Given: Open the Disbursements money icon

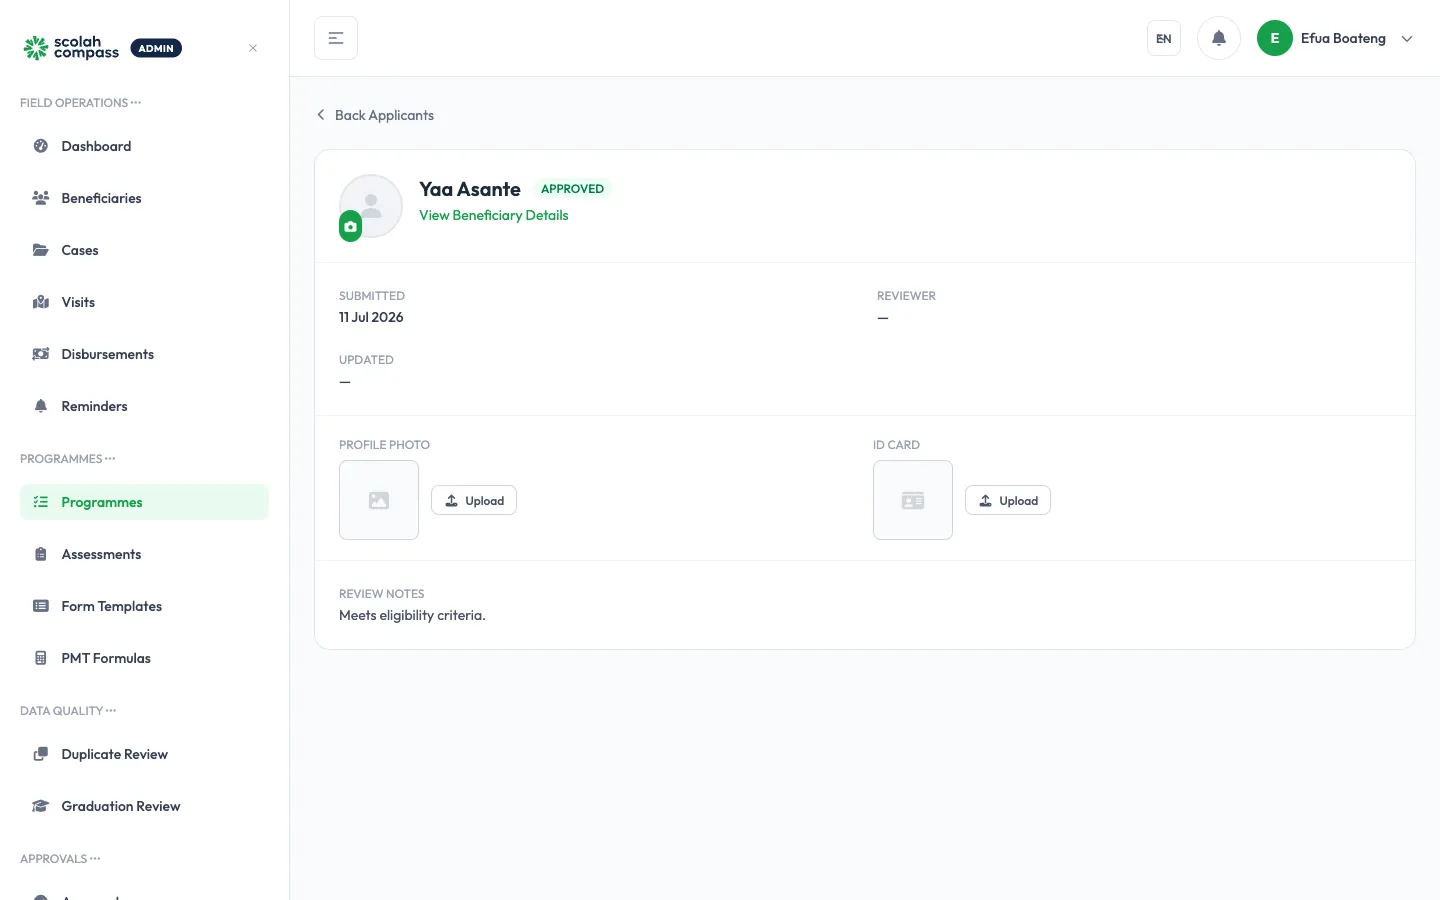Looking at the screenshot, I should tap(41, 354).
